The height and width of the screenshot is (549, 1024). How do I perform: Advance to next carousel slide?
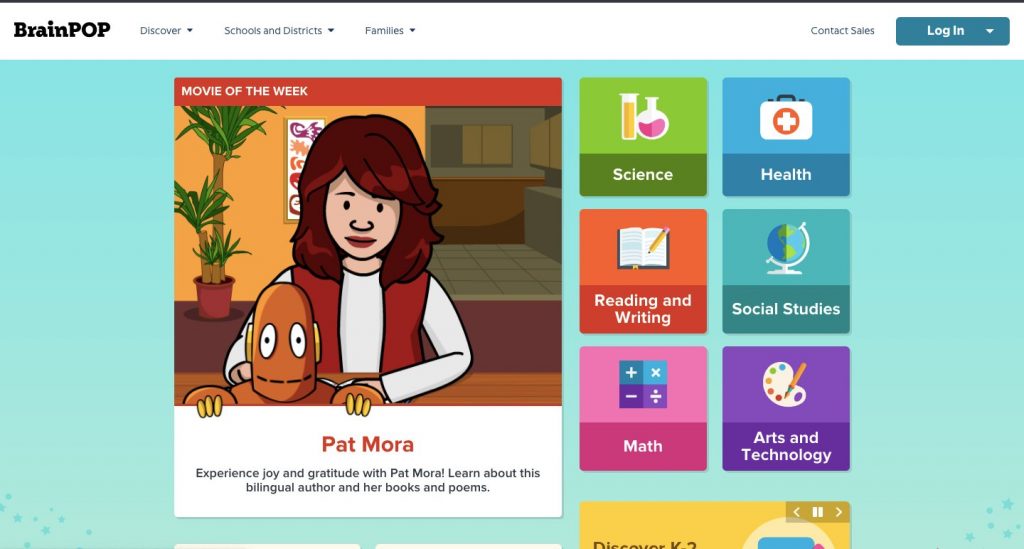point(839,512)
